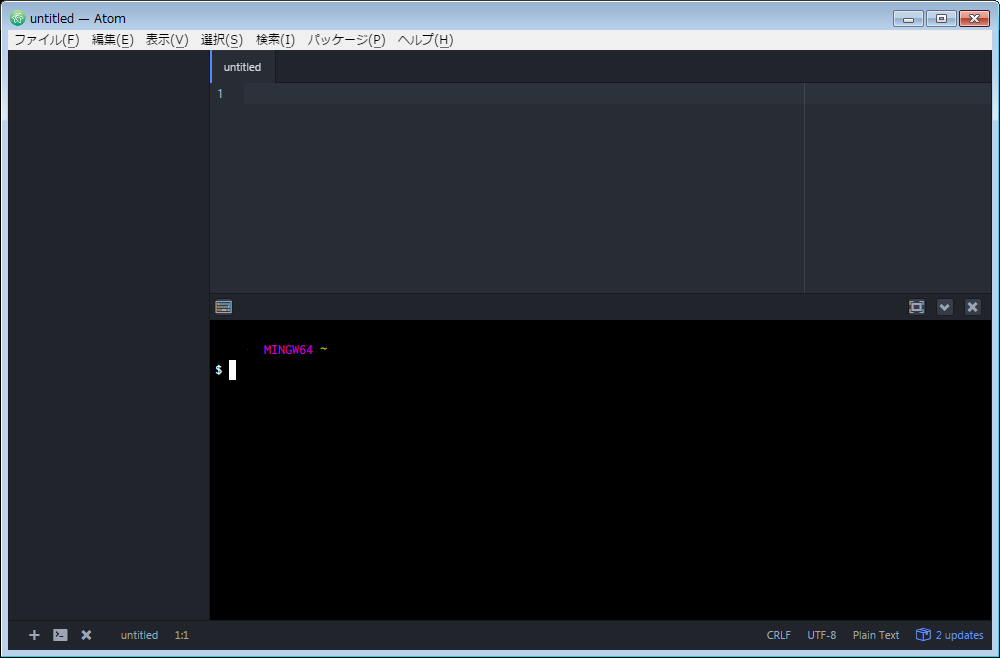Click the terminal status icon in status bar

61,635
